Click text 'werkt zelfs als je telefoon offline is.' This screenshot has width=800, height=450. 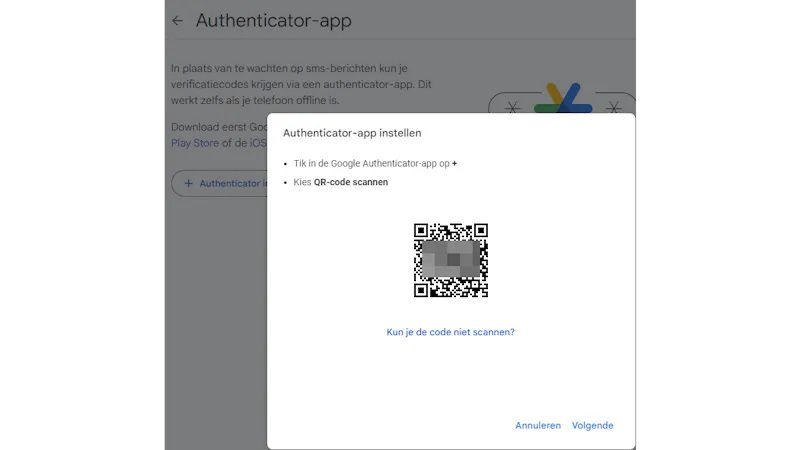(255, 101)
